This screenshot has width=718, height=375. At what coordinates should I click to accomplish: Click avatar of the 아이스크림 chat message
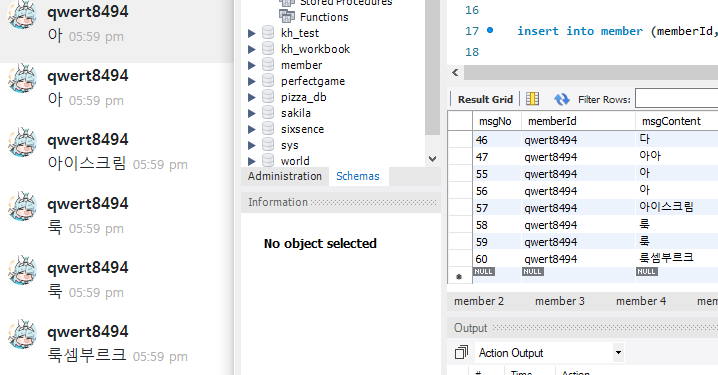tap(22, 142)
